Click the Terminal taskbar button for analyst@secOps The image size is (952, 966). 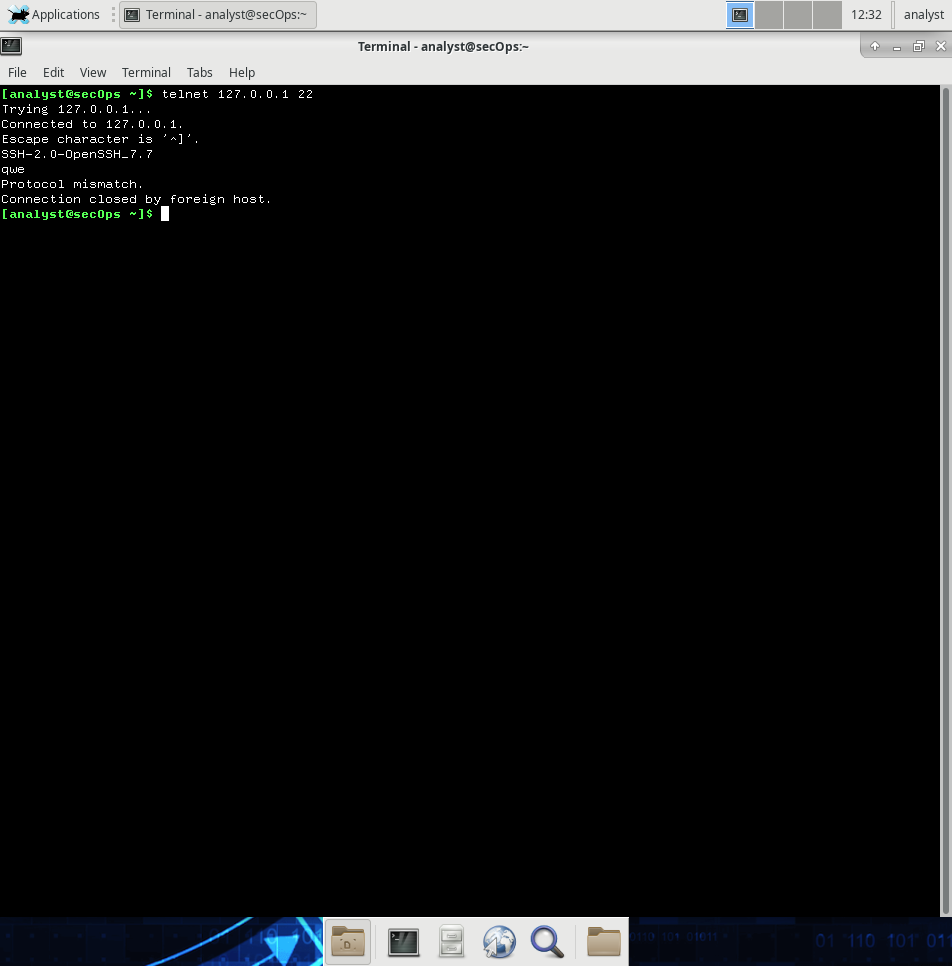[x=217, y=15]
